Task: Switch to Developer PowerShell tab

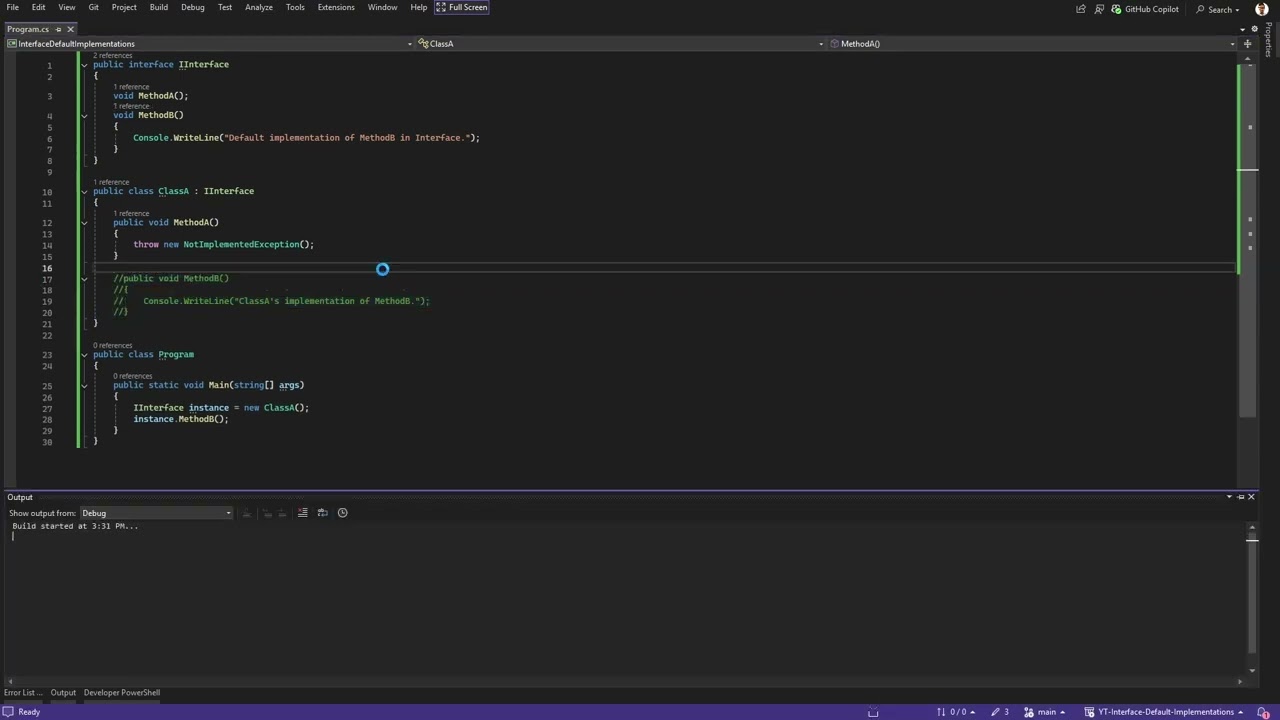Action: 121,692
